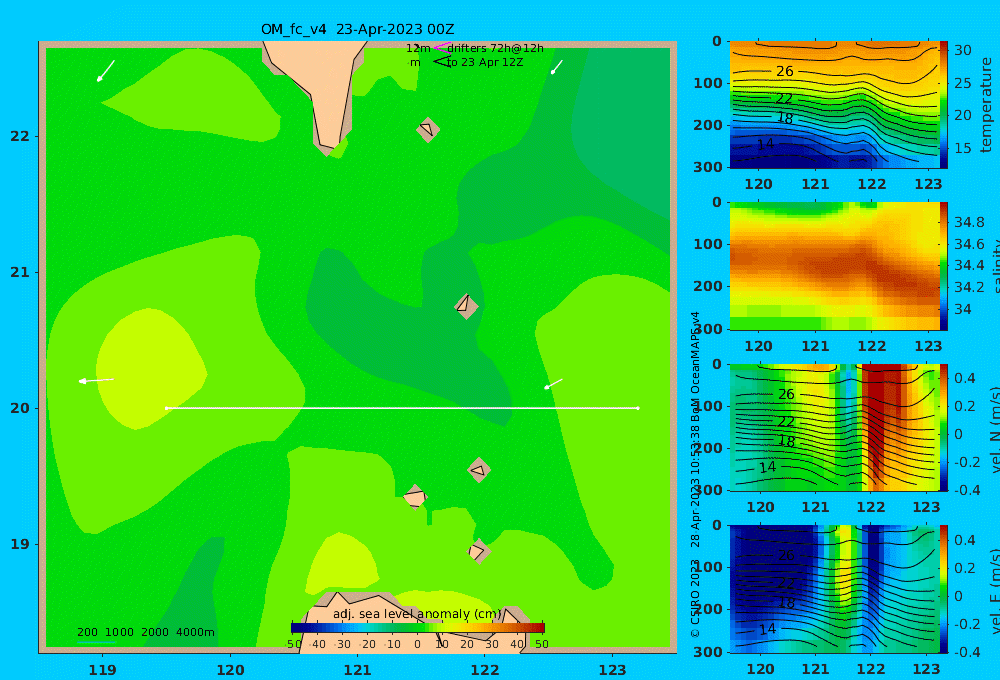The image size is (1000, 680).
Task: Open the salinity depth section panel
Action: pos(833,266)
